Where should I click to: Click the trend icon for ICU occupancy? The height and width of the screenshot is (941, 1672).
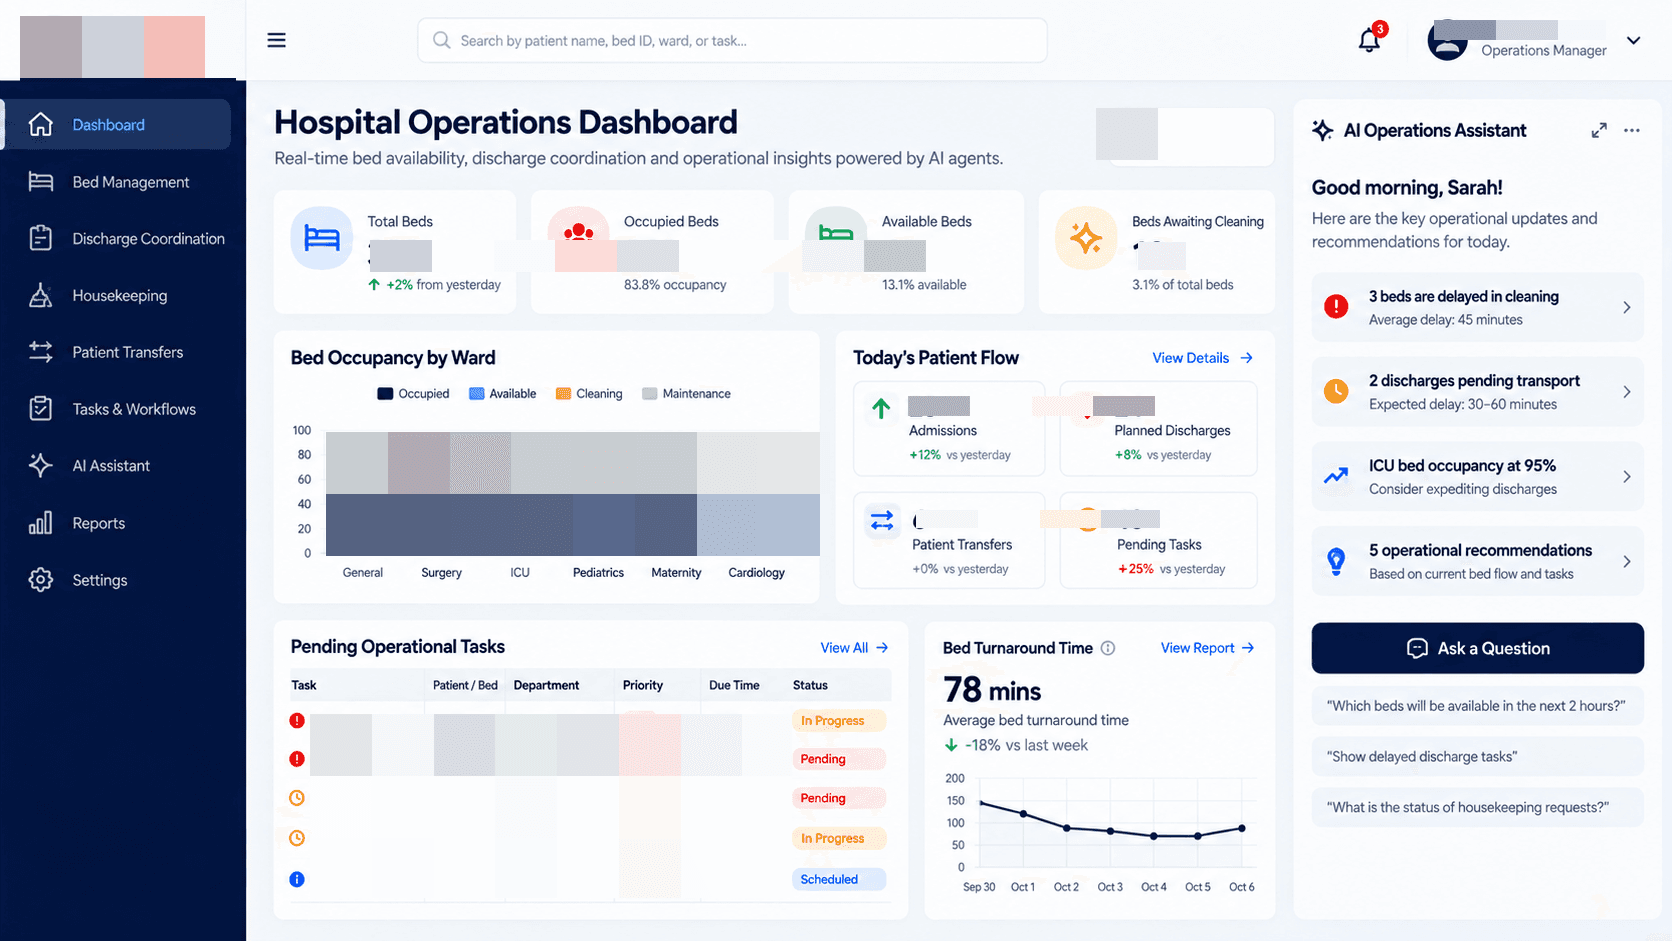[x=1336, y=476]
